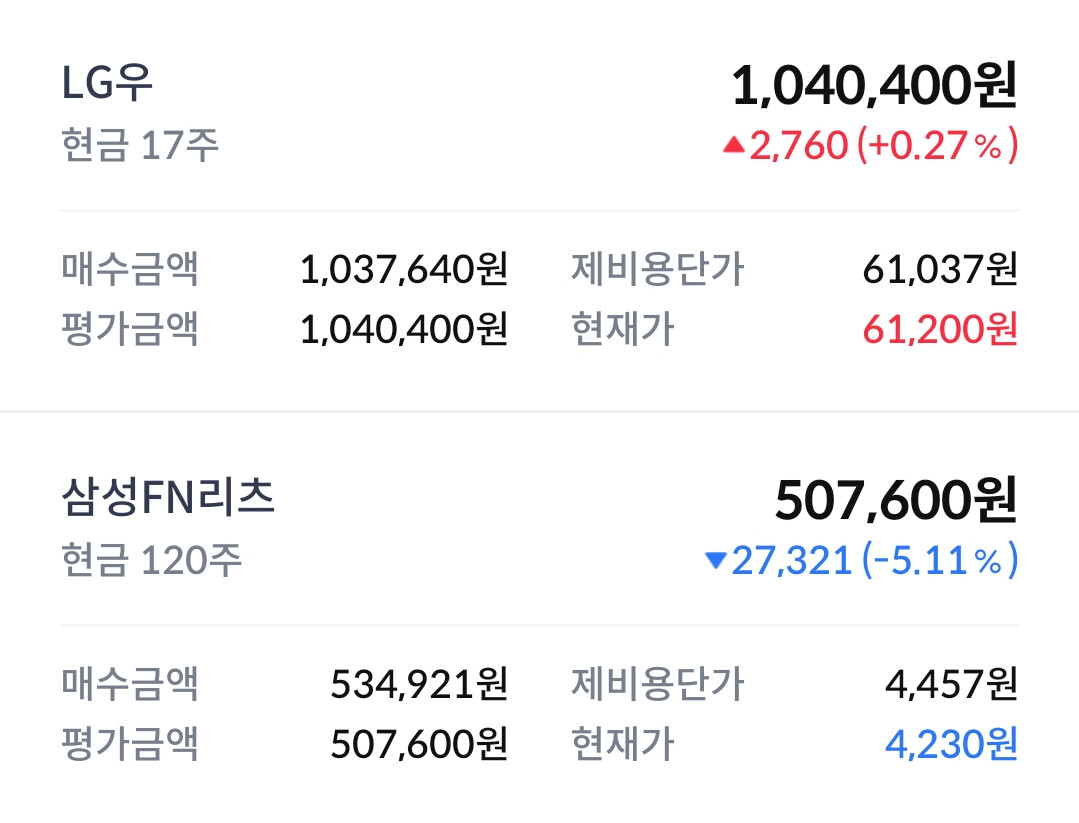
Task: Open the 삼성FN리츠 stock name
Action: tap(168, 498)
